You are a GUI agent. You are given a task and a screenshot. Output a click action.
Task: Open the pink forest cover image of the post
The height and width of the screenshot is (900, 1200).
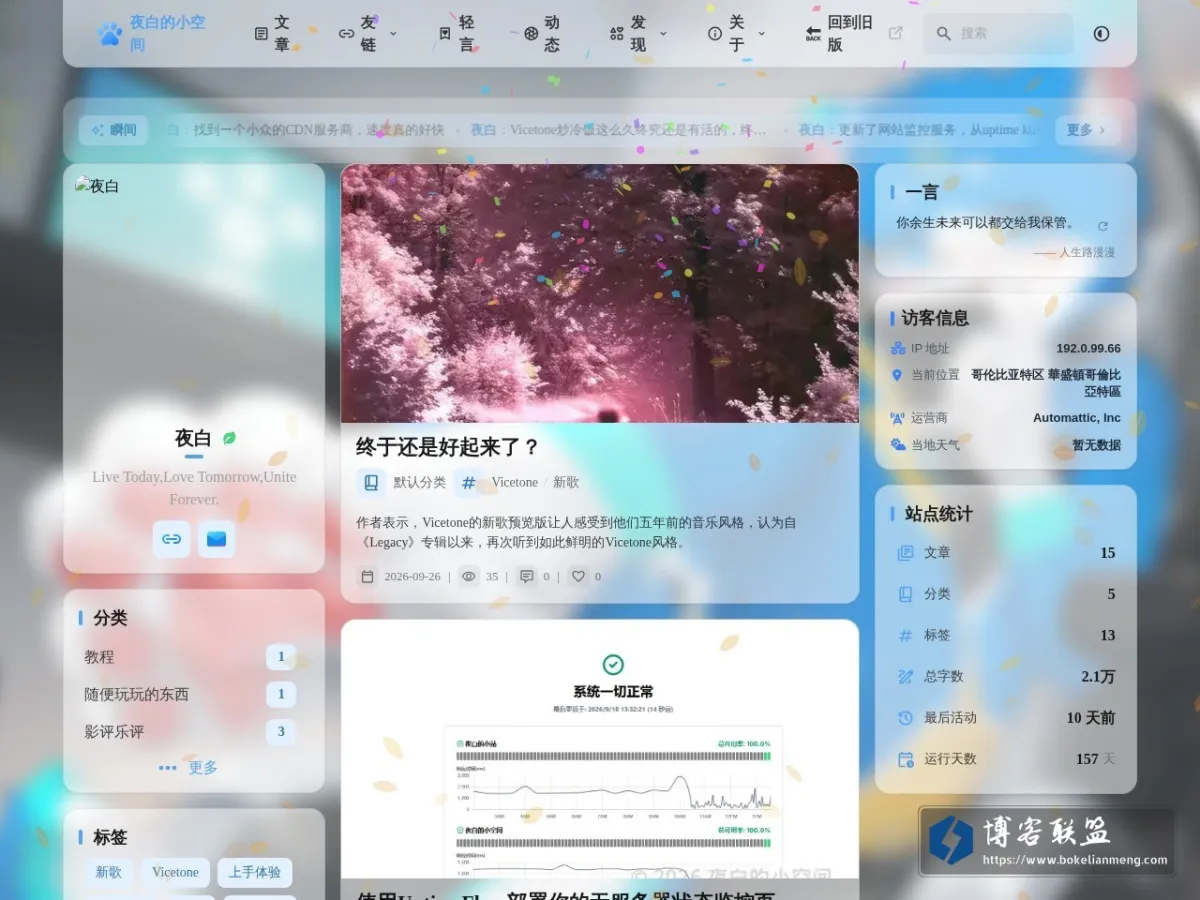[600, 294]
